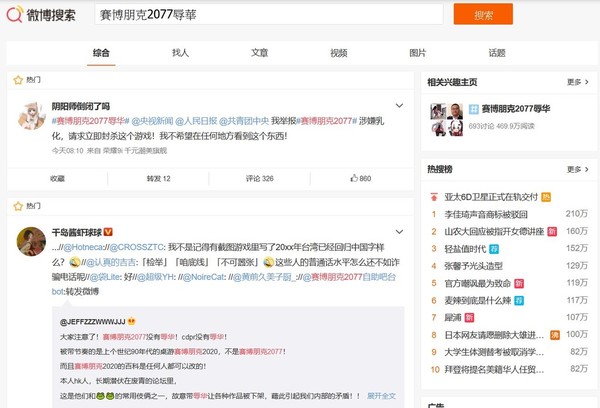Open hot search 官方嘲讽最为致命
The height and width of the screenshot is (408, 600).
(x=478, y=283)
